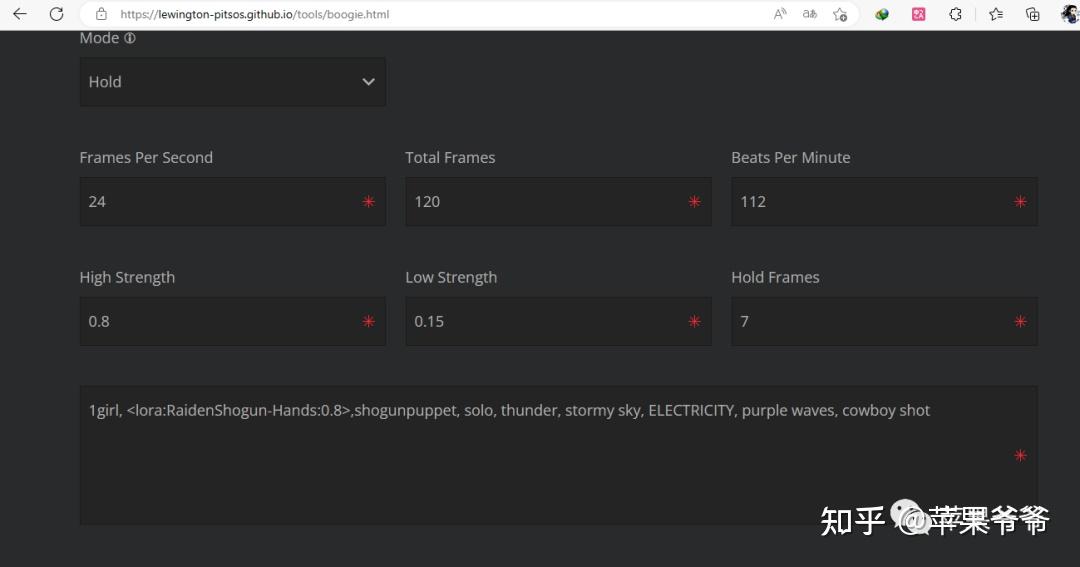This screenshot has width=1080, height=567.
Task: Click the Low Strength input
Action: point(546,321)
